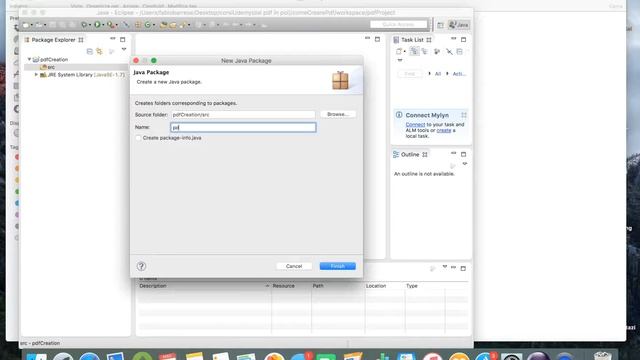Image resolution: width=640 pixels, height=360 pixels.
Task: Toggle Scheduled view icon in Task List
Action: click(x=425, y=51)
